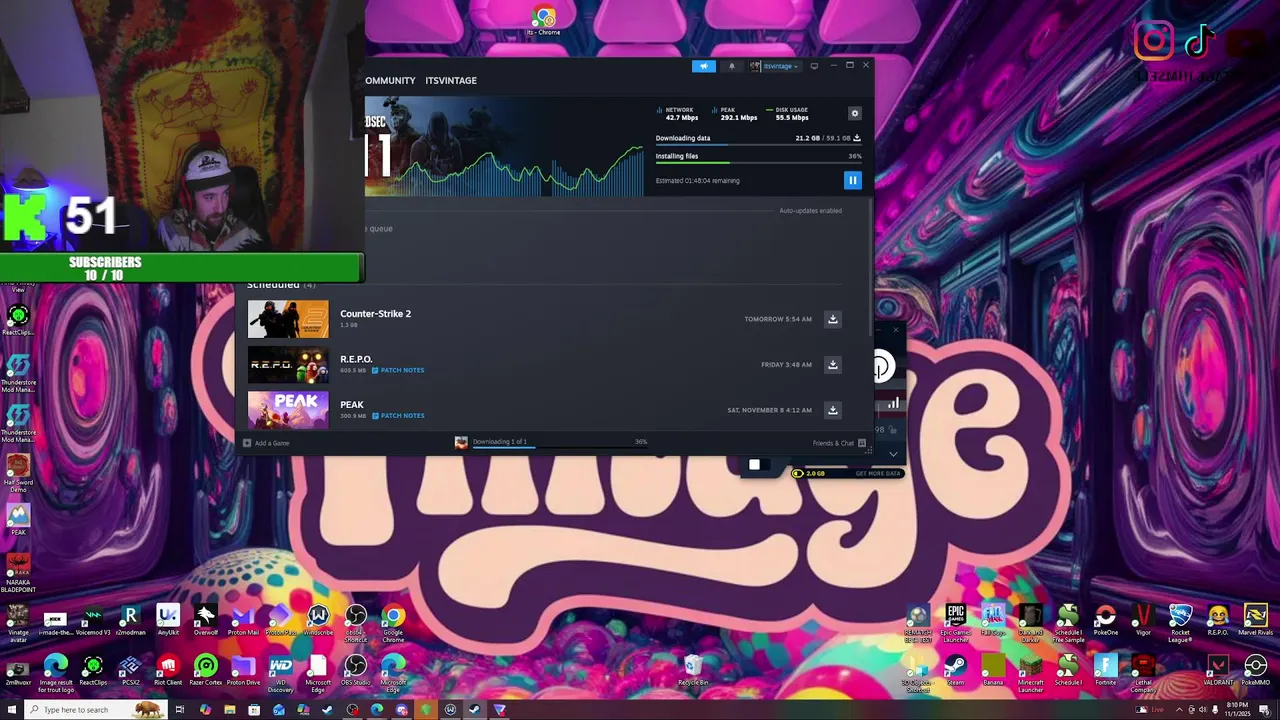Select Counter-Strike 2 thumbnail in Scheduled list
Image resolution: width=1280 pixels, height=720 pixels.
tap(288, 319)
